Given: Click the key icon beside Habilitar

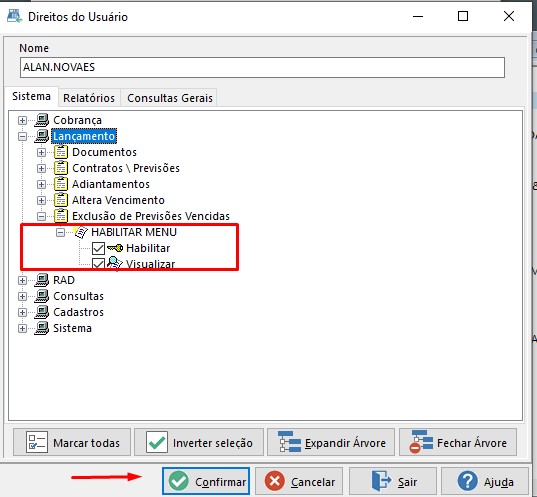Looking at the screenshot, I should tap(115, 248).
